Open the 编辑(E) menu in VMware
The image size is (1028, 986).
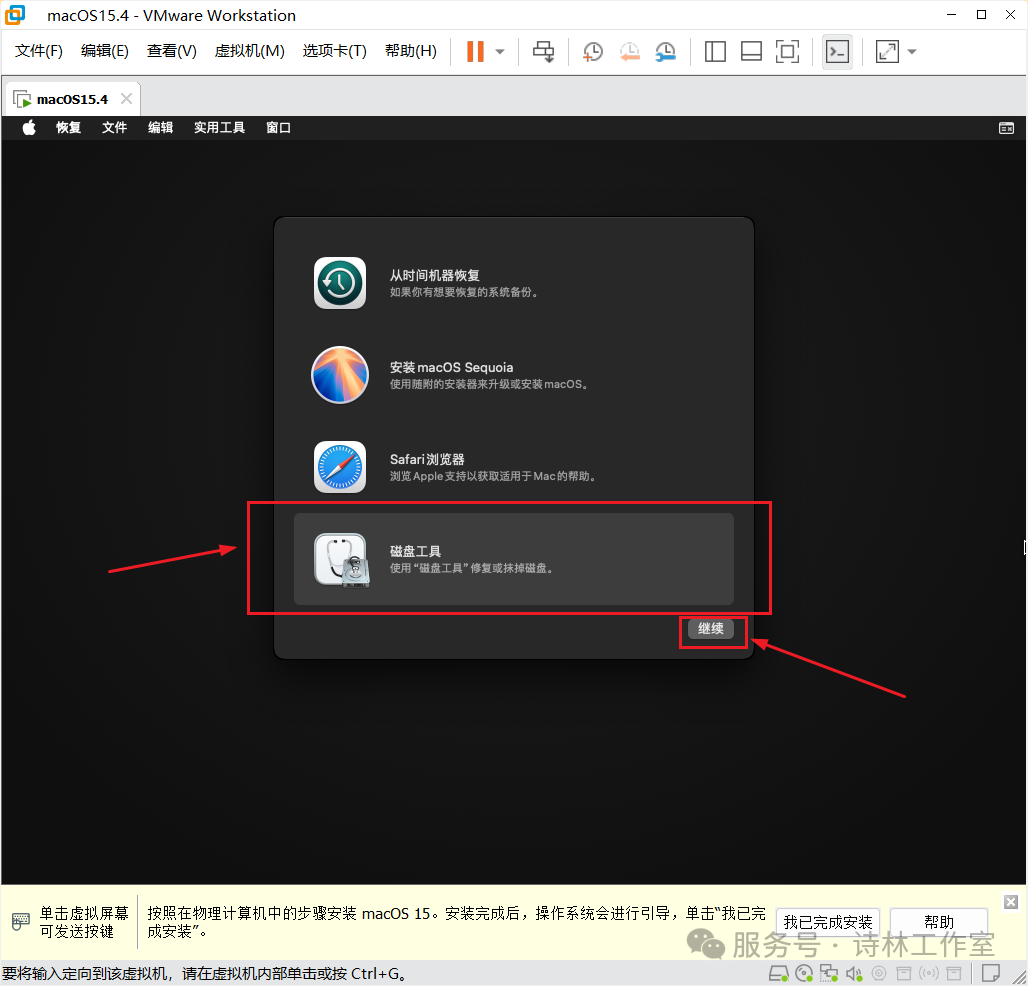(104, 51)
